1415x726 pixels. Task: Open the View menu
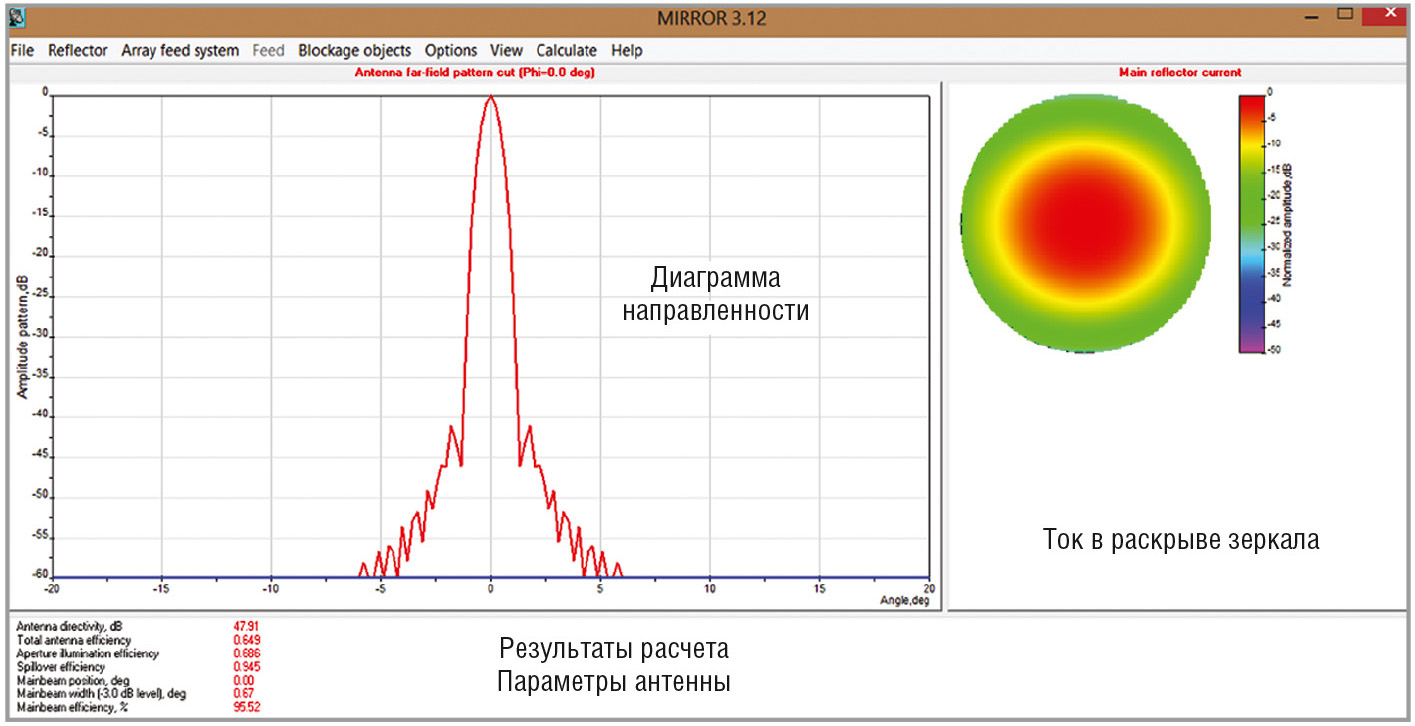506,50
